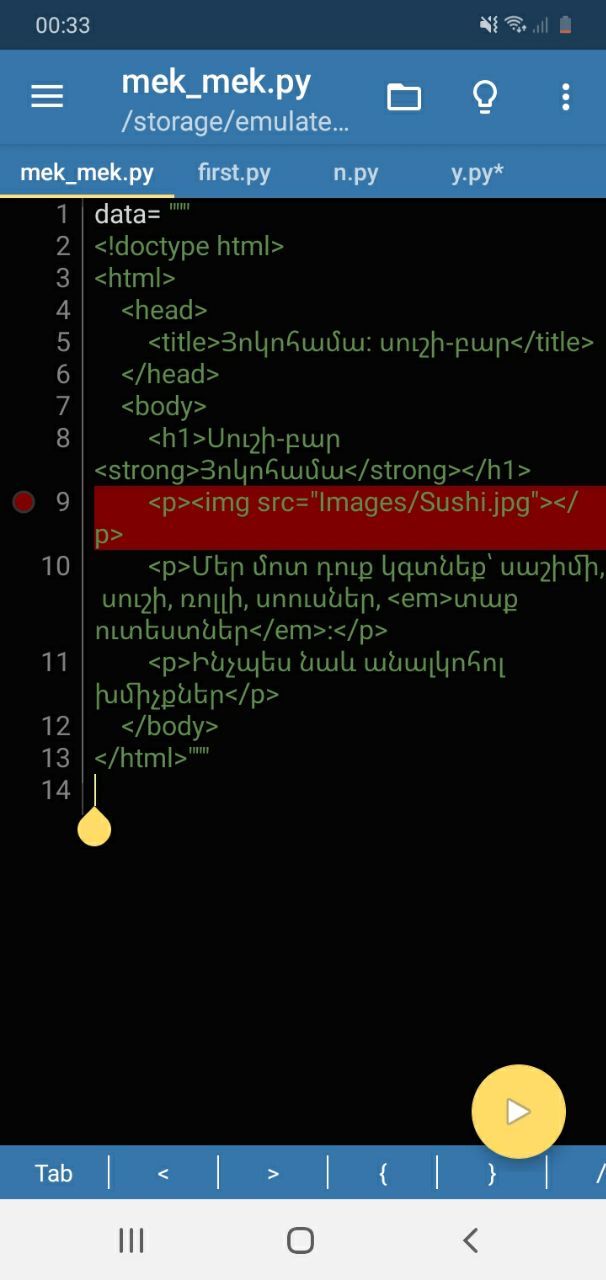Tap the yellow cursor handle on line 14
The height and width of the screenshot is (1280, 606).
click(94, 827)
